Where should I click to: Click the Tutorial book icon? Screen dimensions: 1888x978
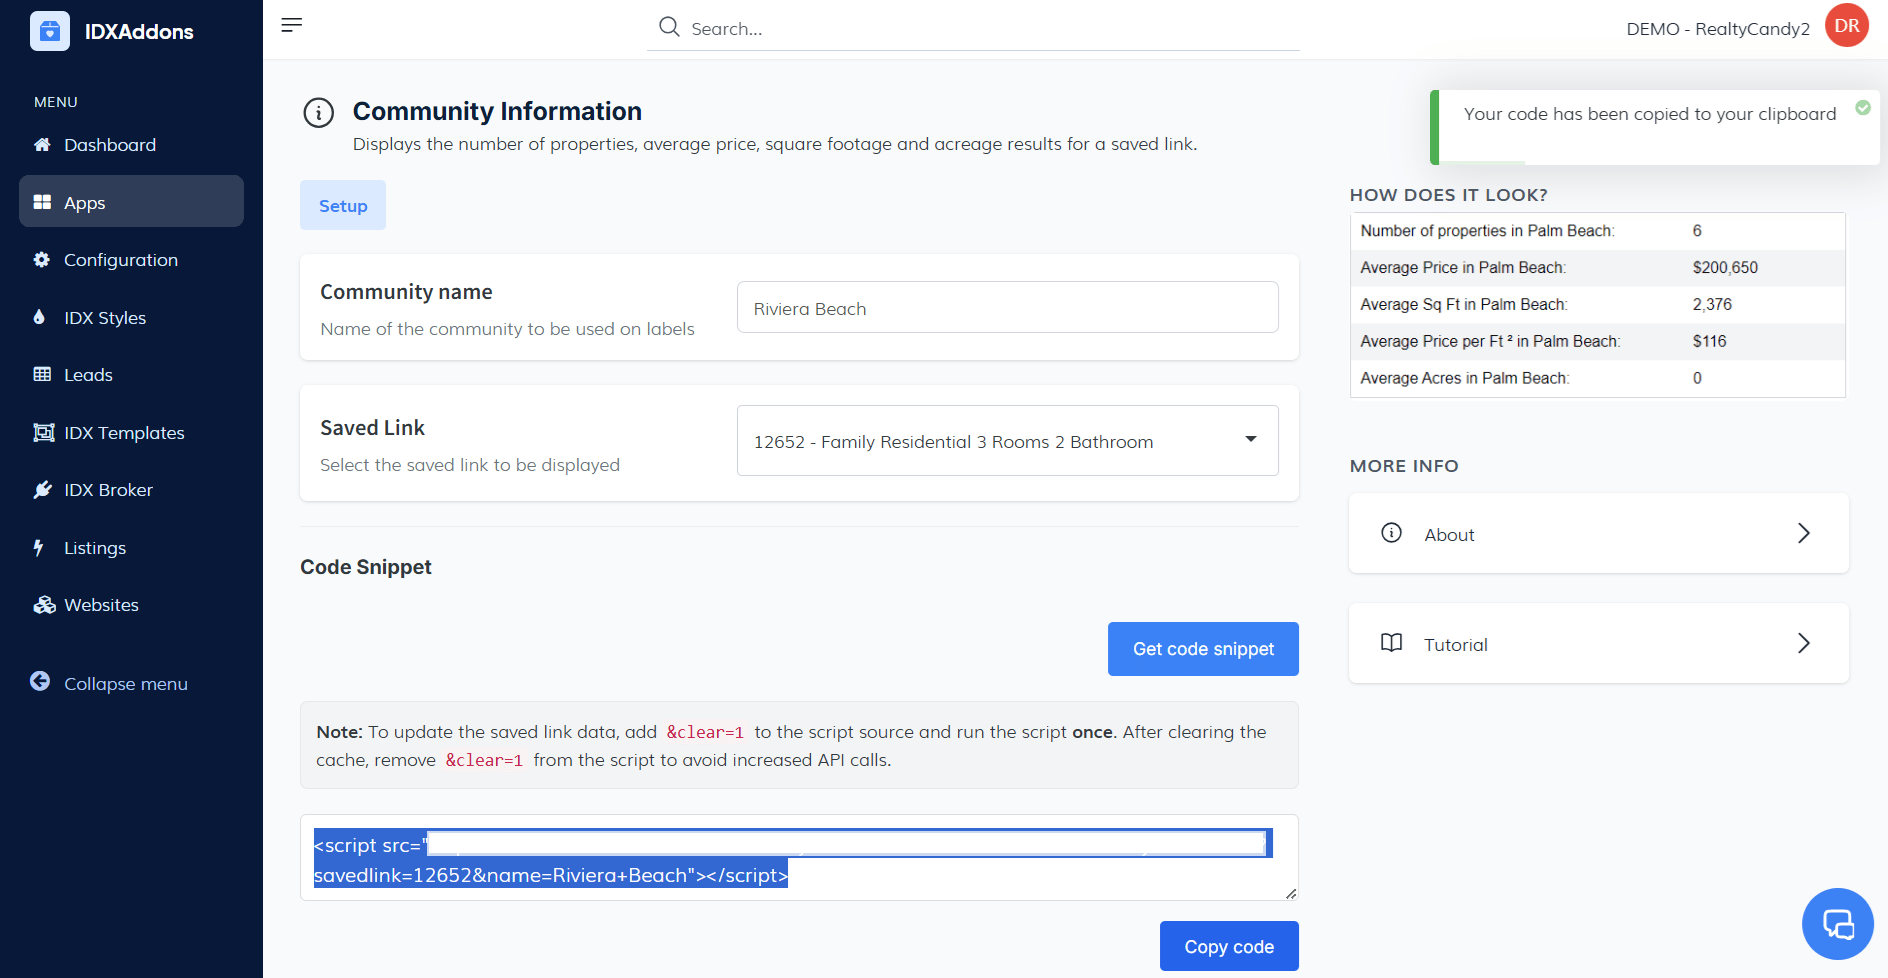pyautogui.click(x=1391, y=643)
